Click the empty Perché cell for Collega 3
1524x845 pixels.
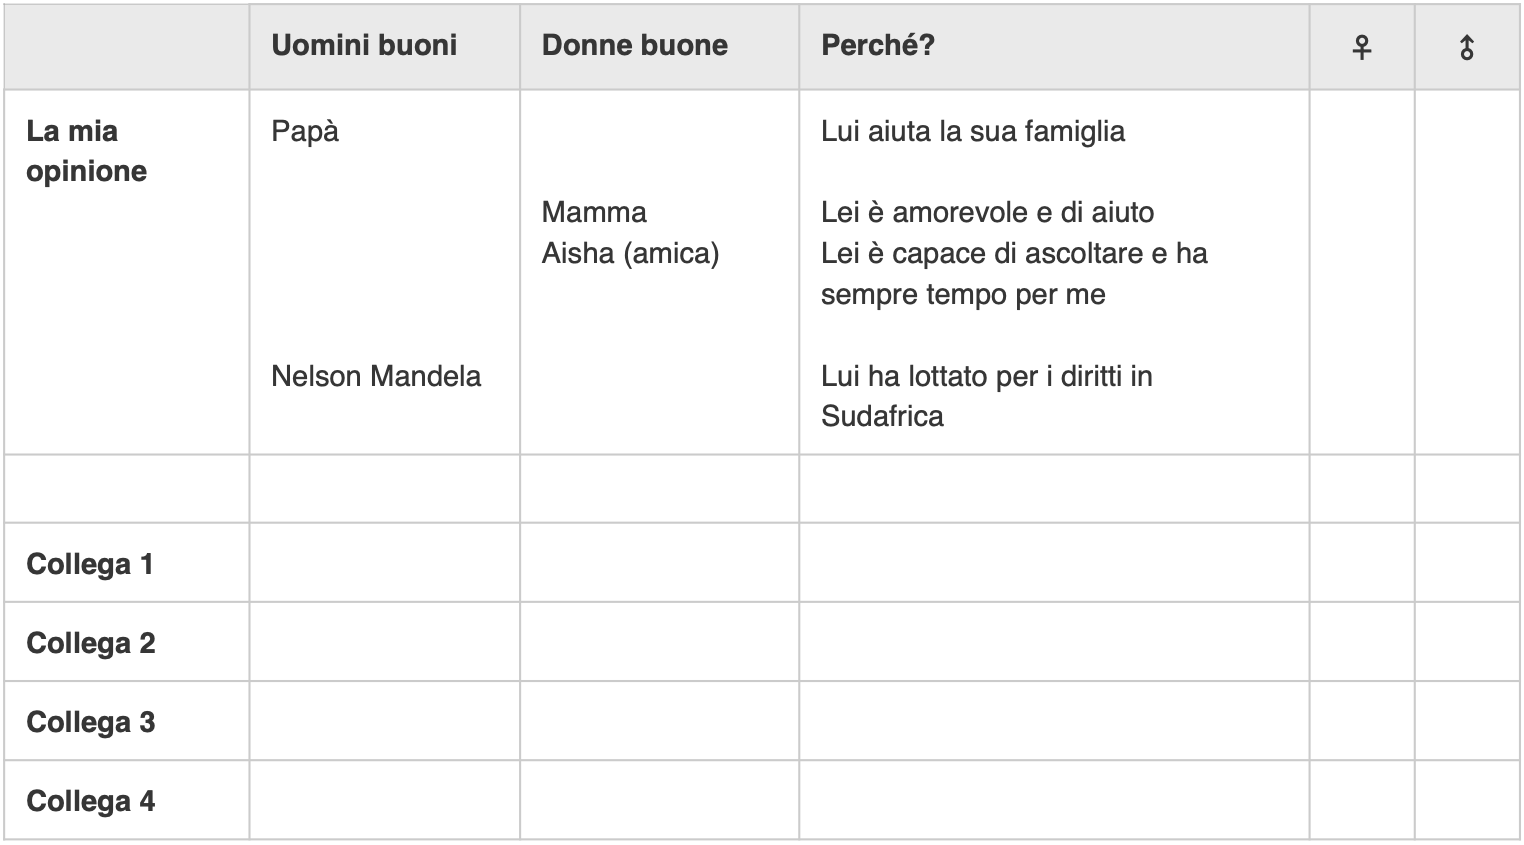pyautogui.click(x=1053, y=722)
